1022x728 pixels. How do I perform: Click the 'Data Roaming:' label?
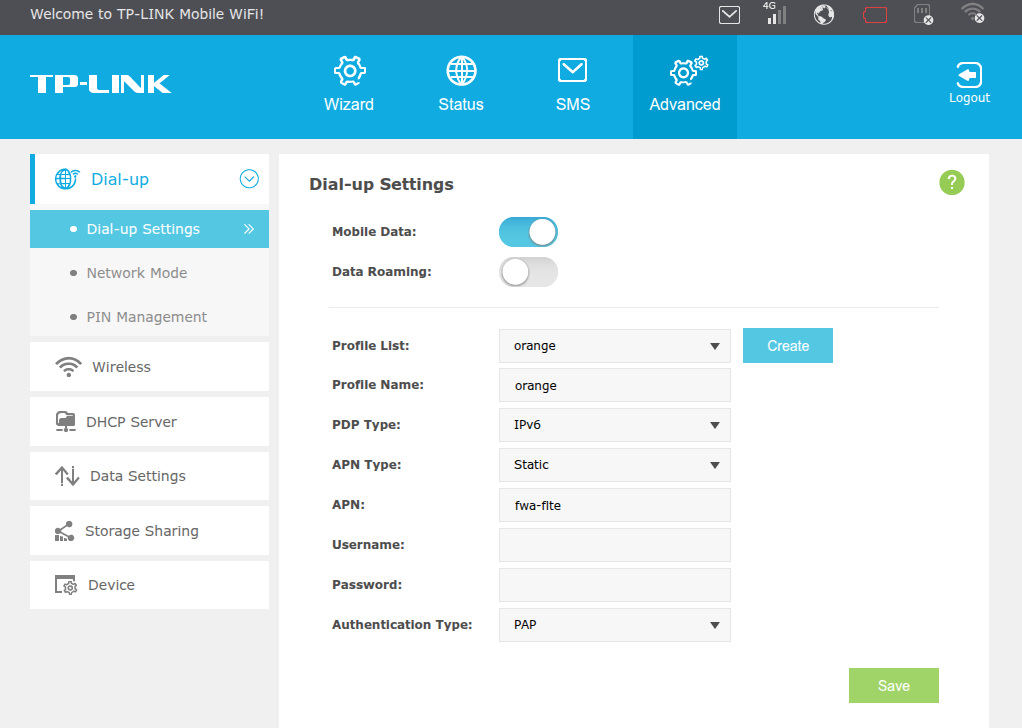[x=382, y=272]
